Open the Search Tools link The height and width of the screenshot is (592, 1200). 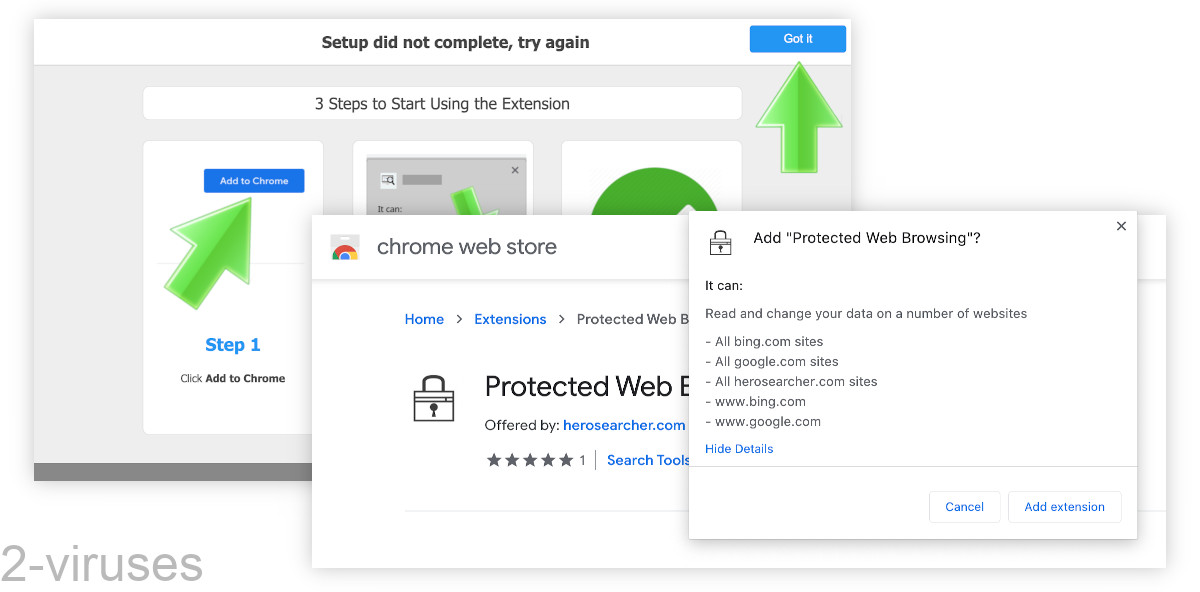coord(648,460)
